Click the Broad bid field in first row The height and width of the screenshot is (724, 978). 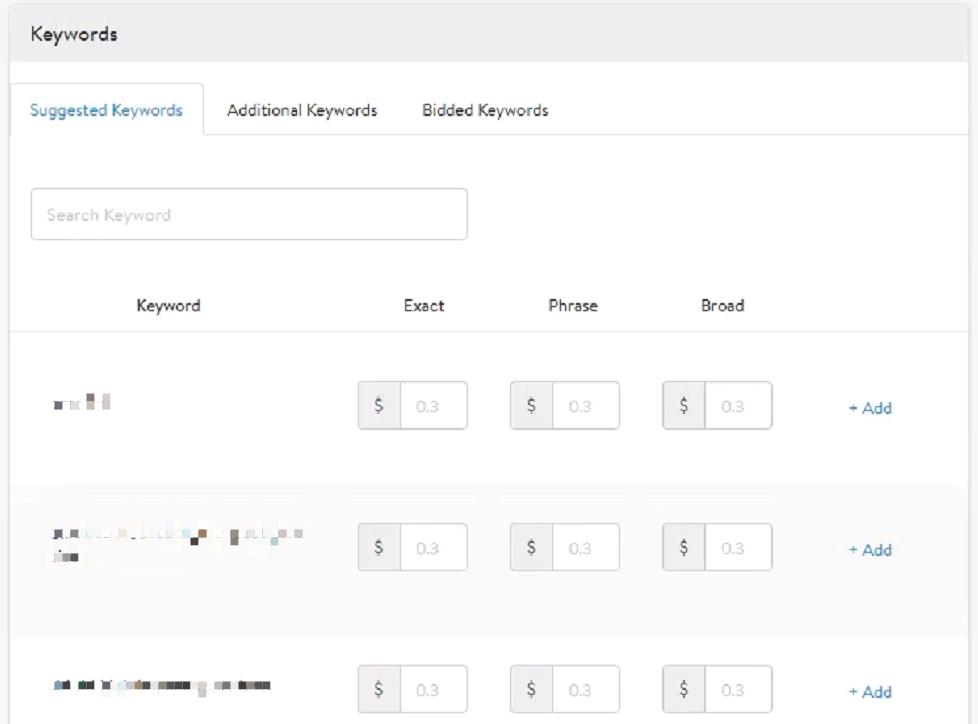click(737, 406)
